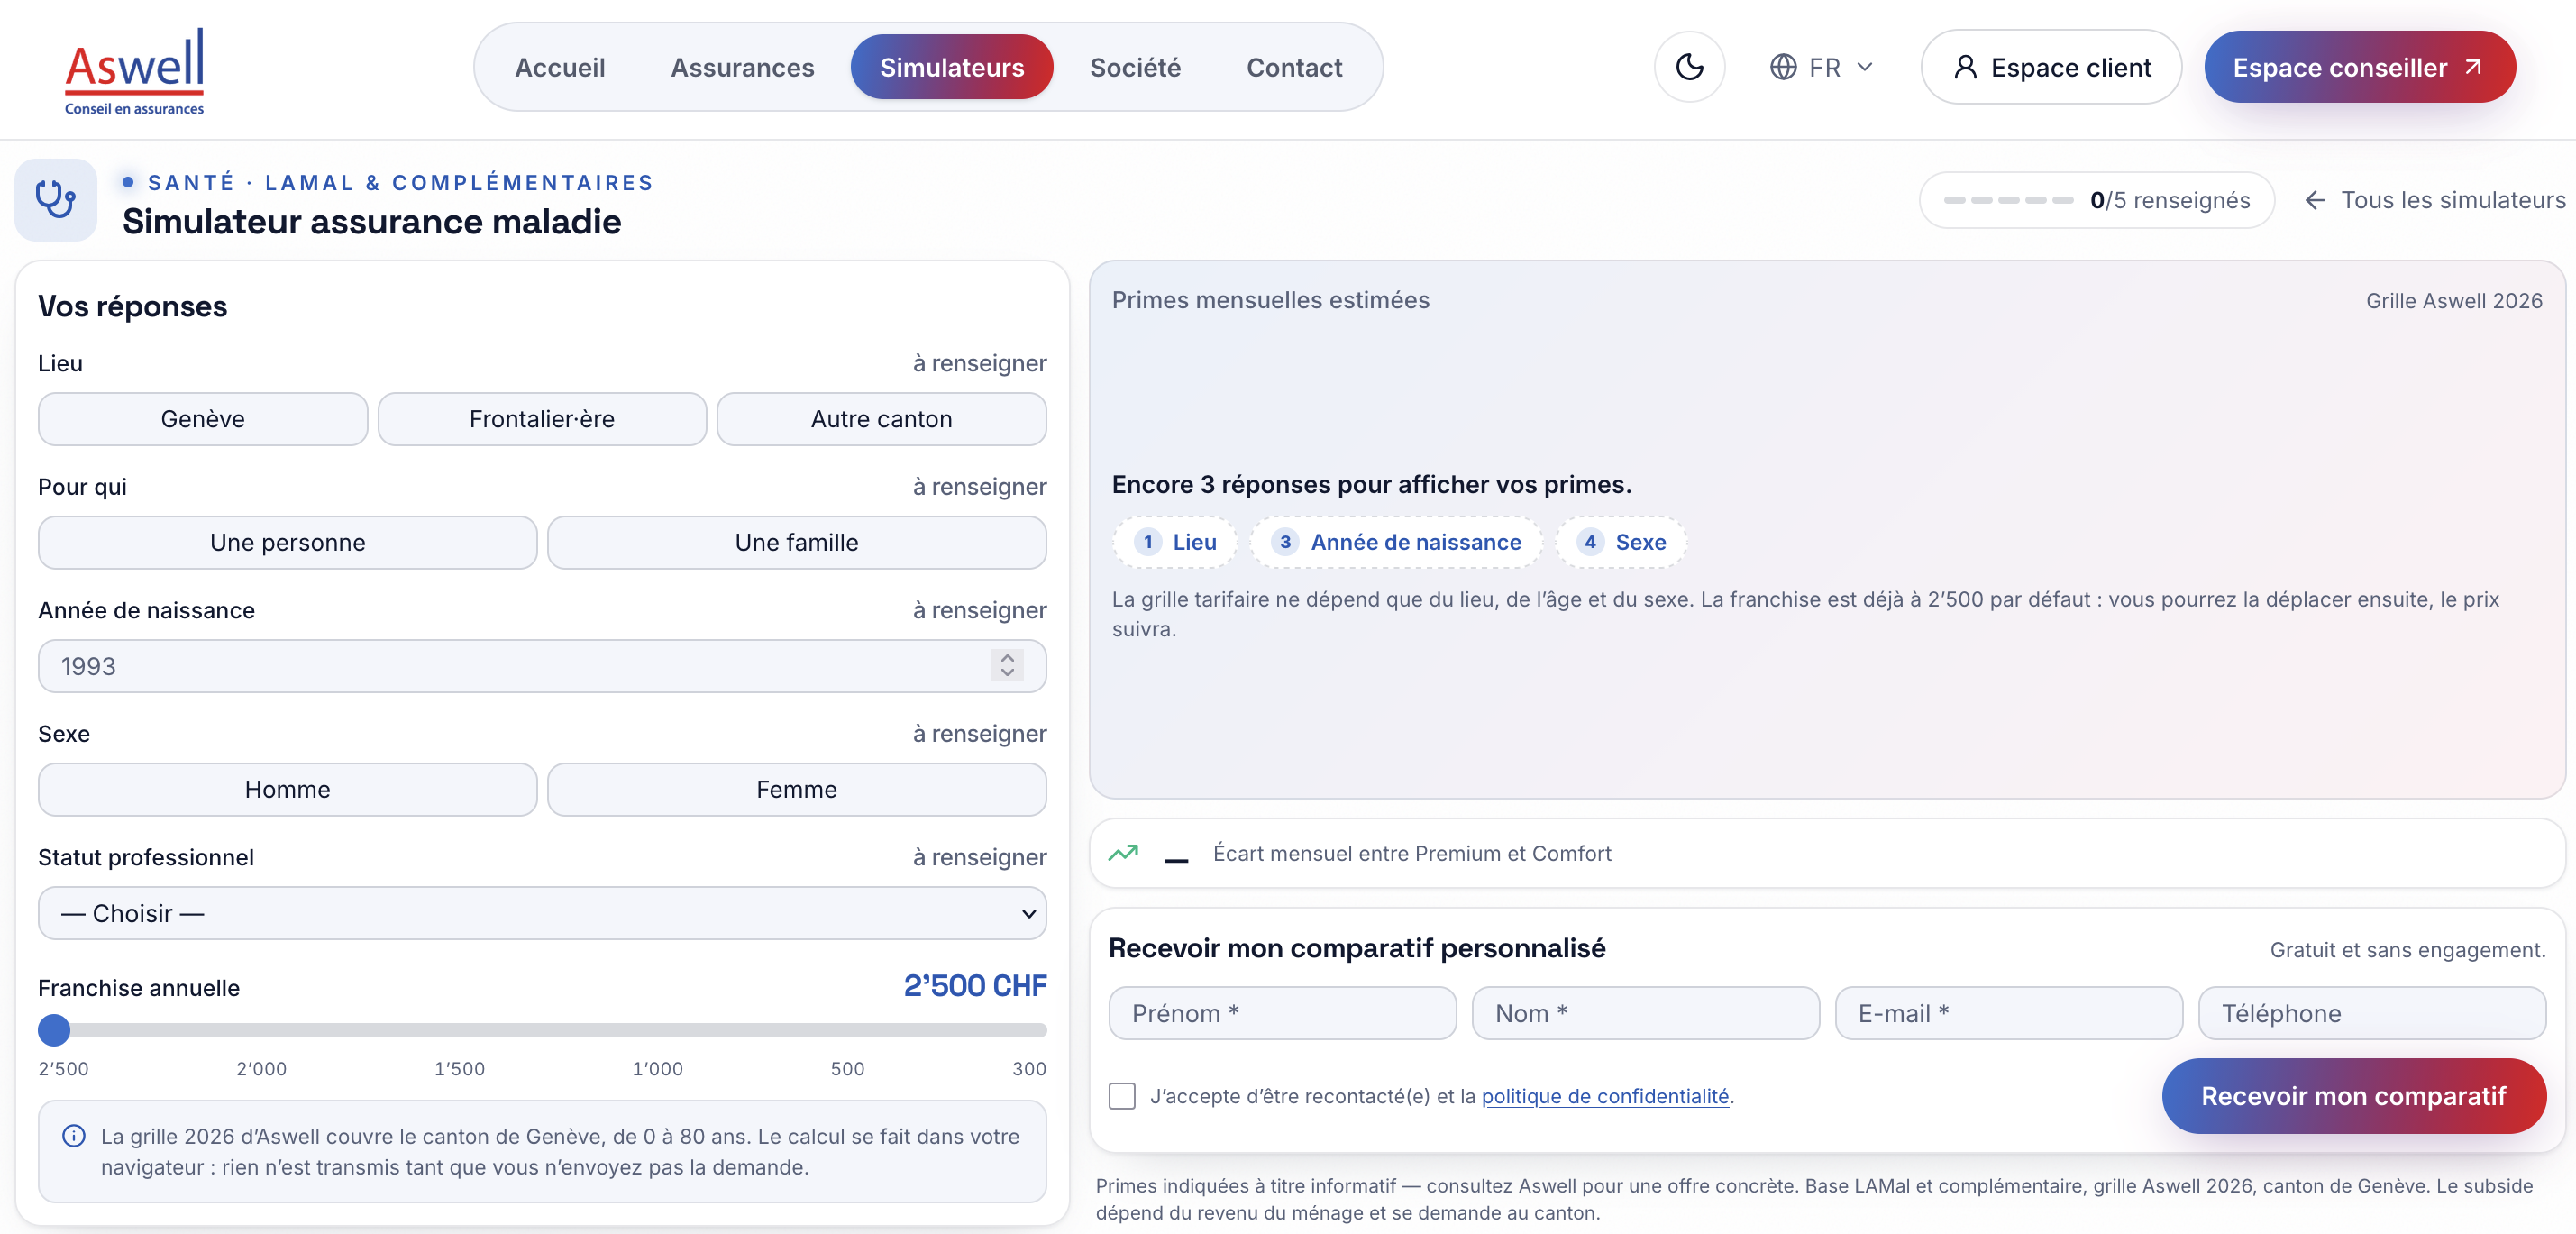
Task: Open the Statut professionnel dropdown
Action: coord(542,913)
